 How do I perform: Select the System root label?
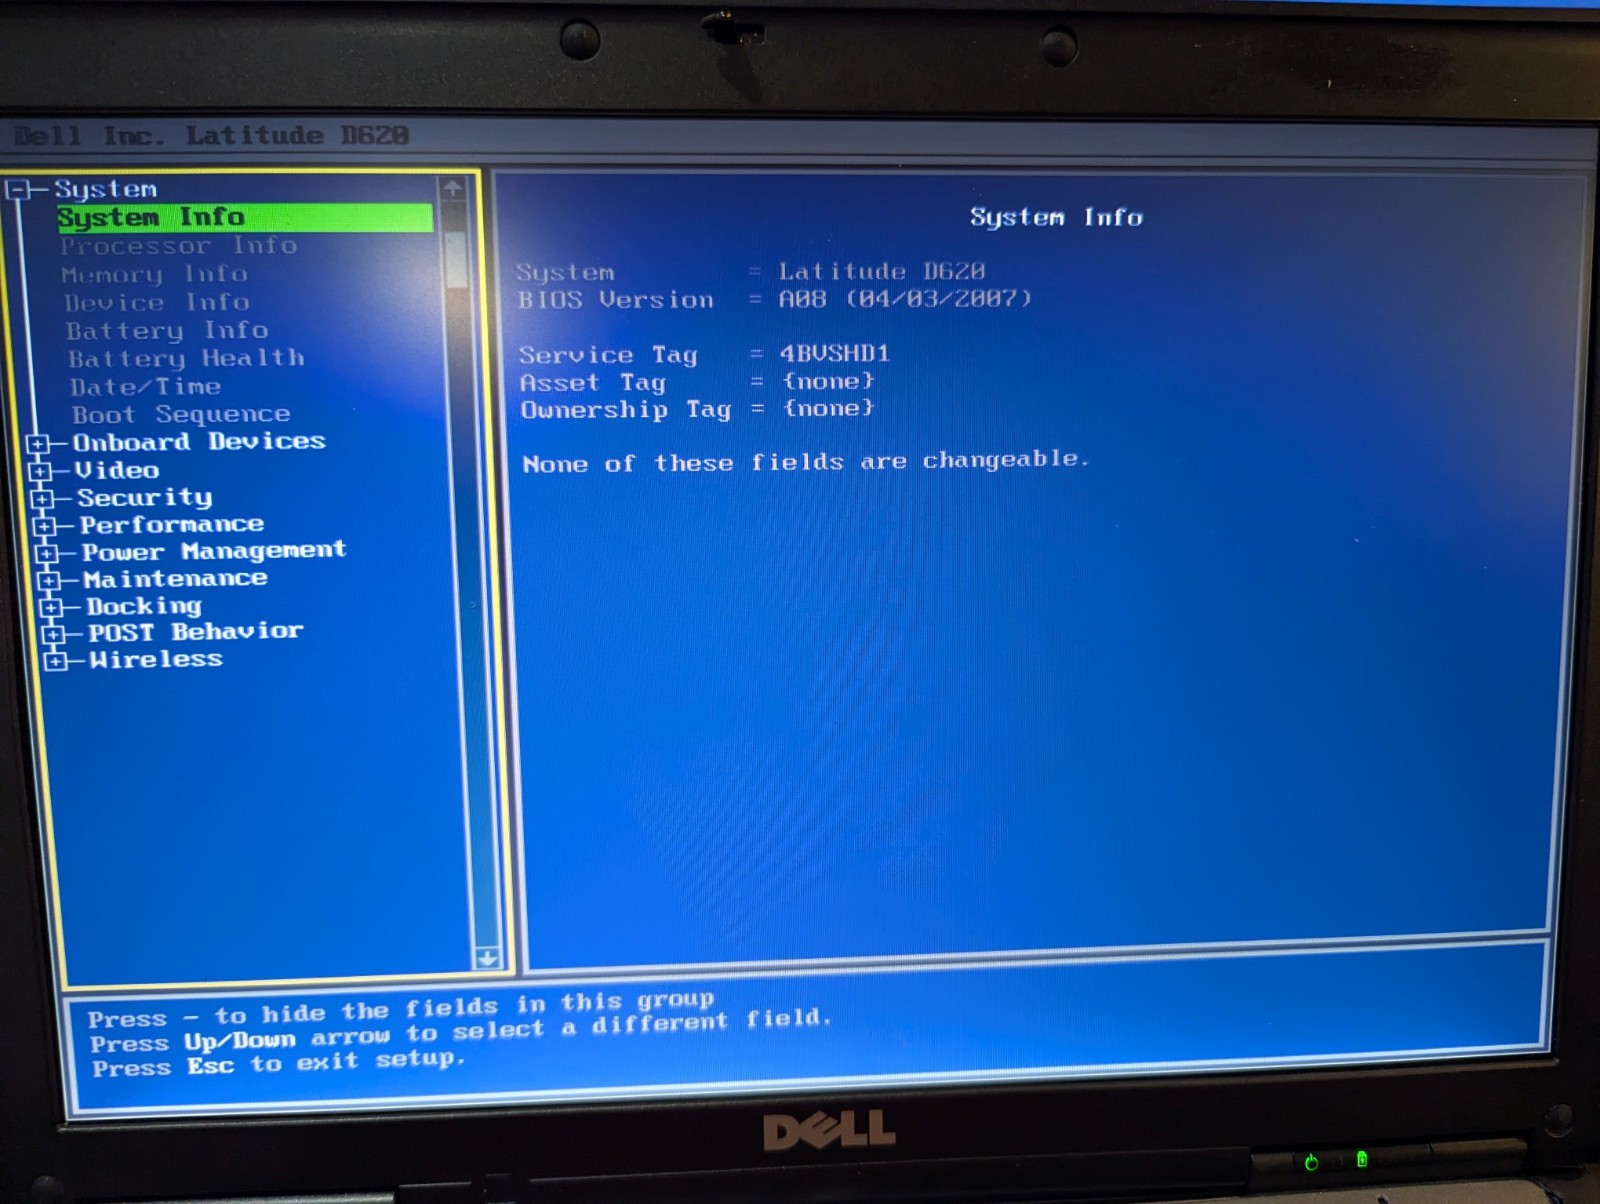[x=106, y=189]
